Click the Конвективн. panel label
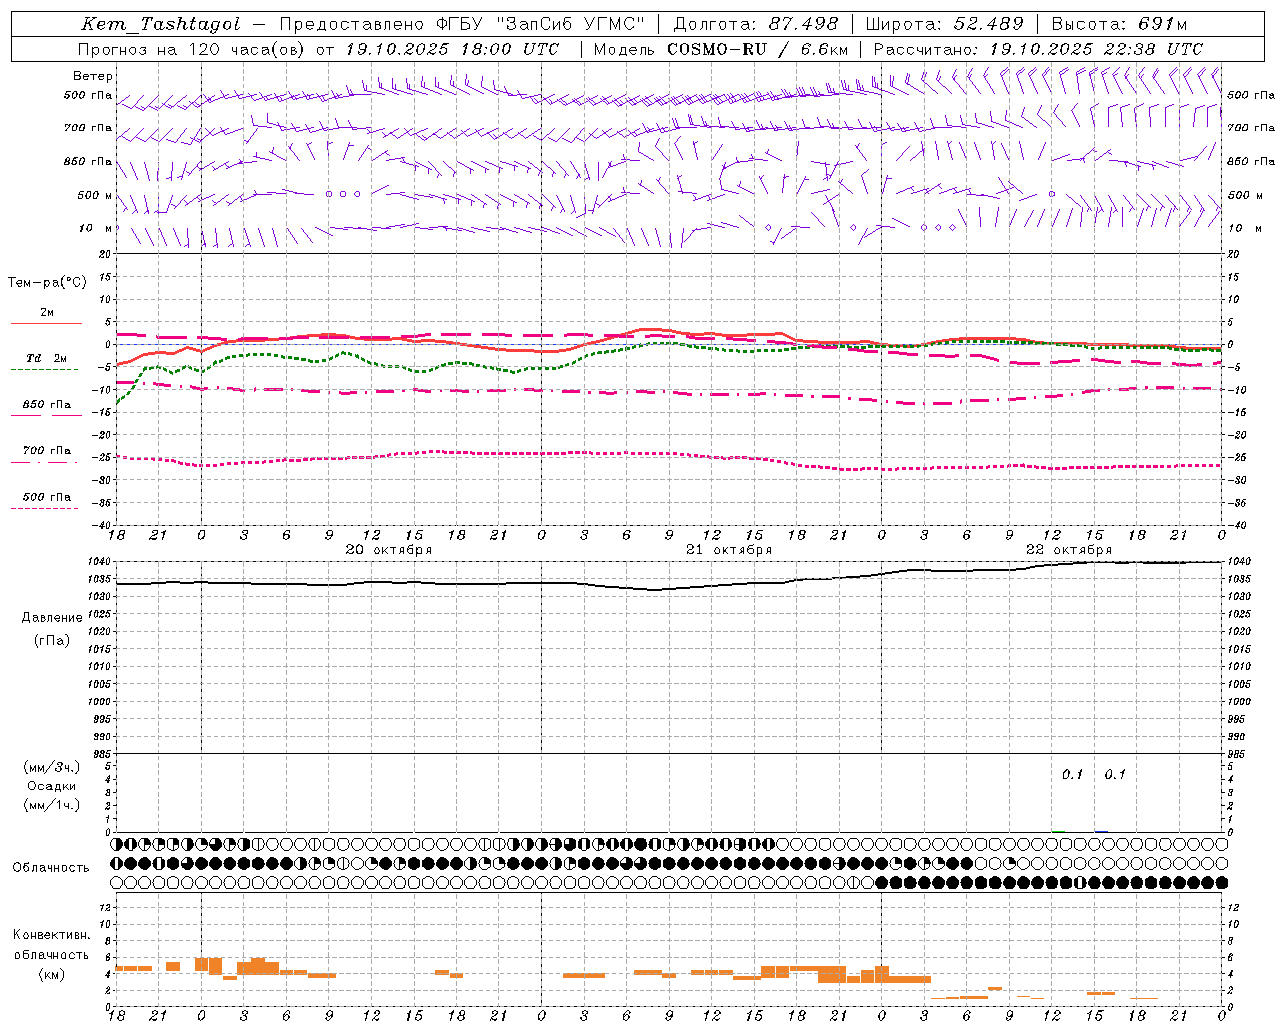Screen dimensions: 1280x1024 52,935
